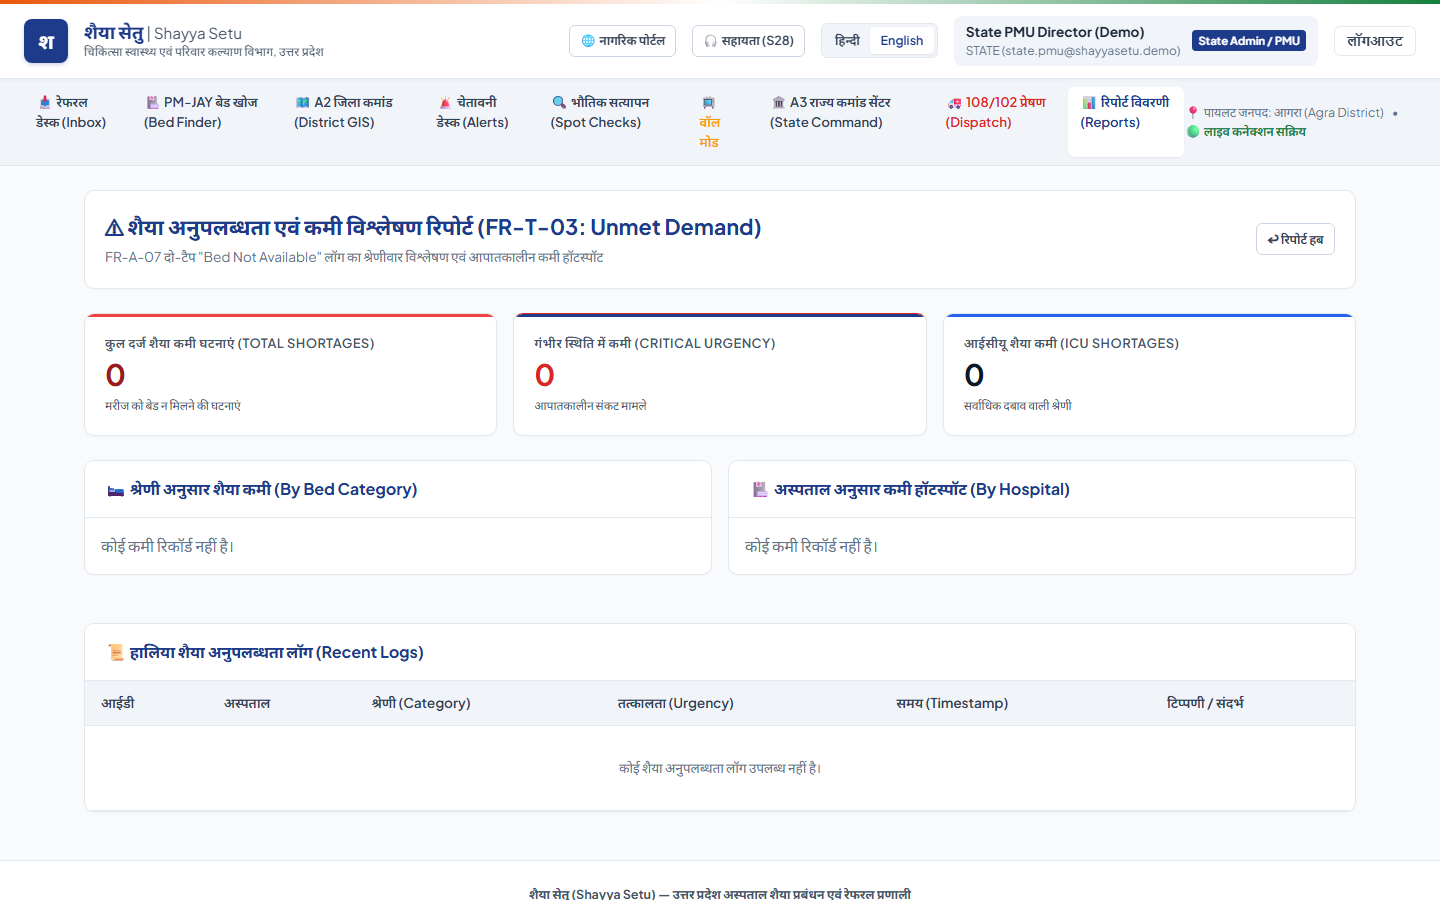
Task: Click the Shayya Setu logo icon
Action: tap(46, 41)
